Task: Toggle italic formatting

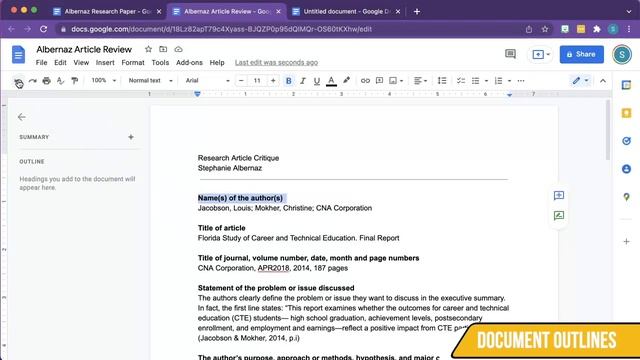Action: pyautogui.click(x=302, y=81)
